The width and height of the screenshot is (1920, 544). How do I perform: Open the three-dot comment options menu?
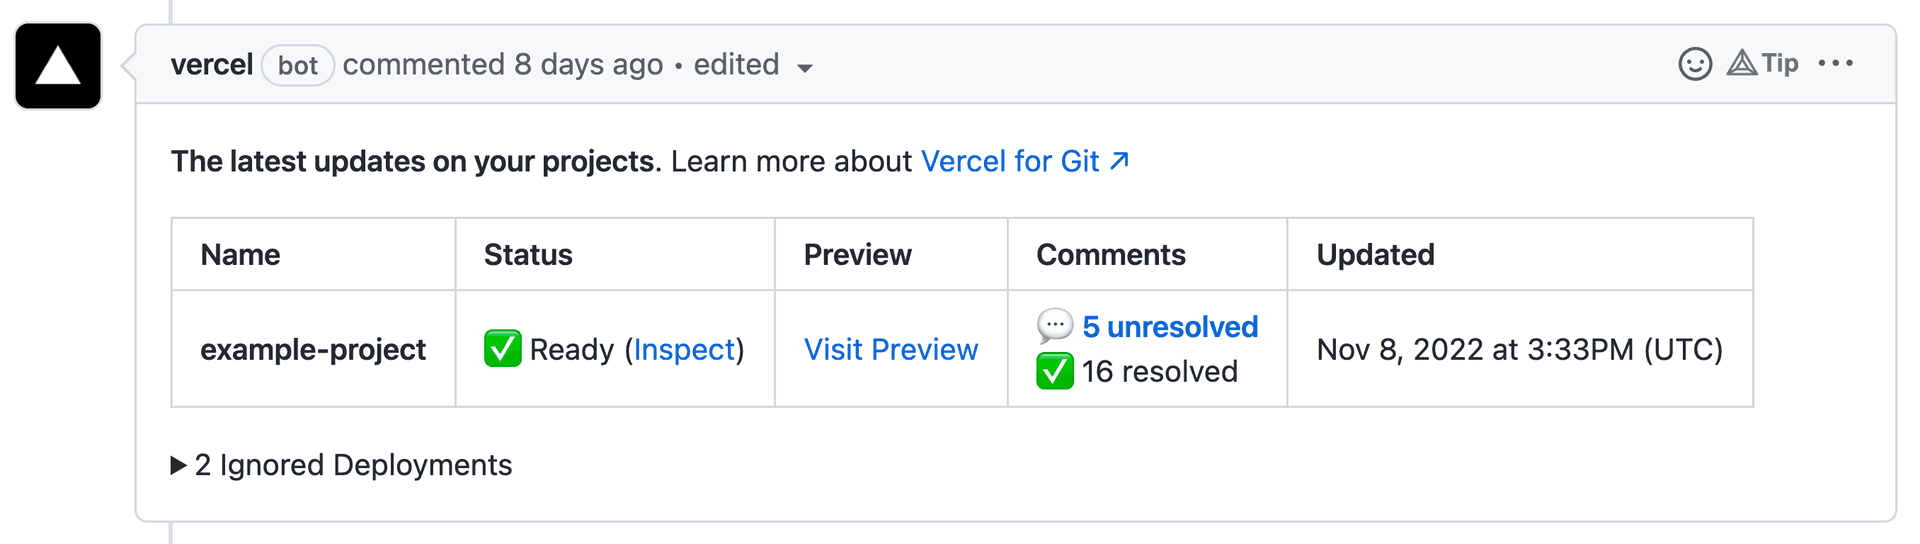click(1835, 63)
